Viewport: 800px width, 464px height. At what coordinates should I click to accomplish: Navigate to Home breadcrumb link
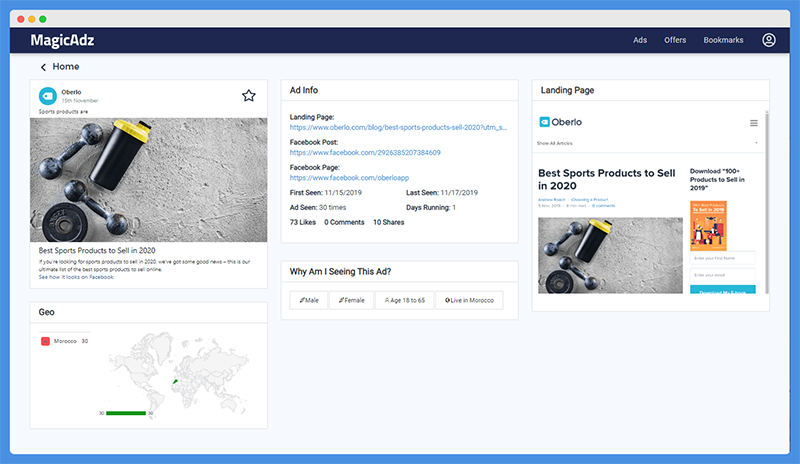click(66, 67)
